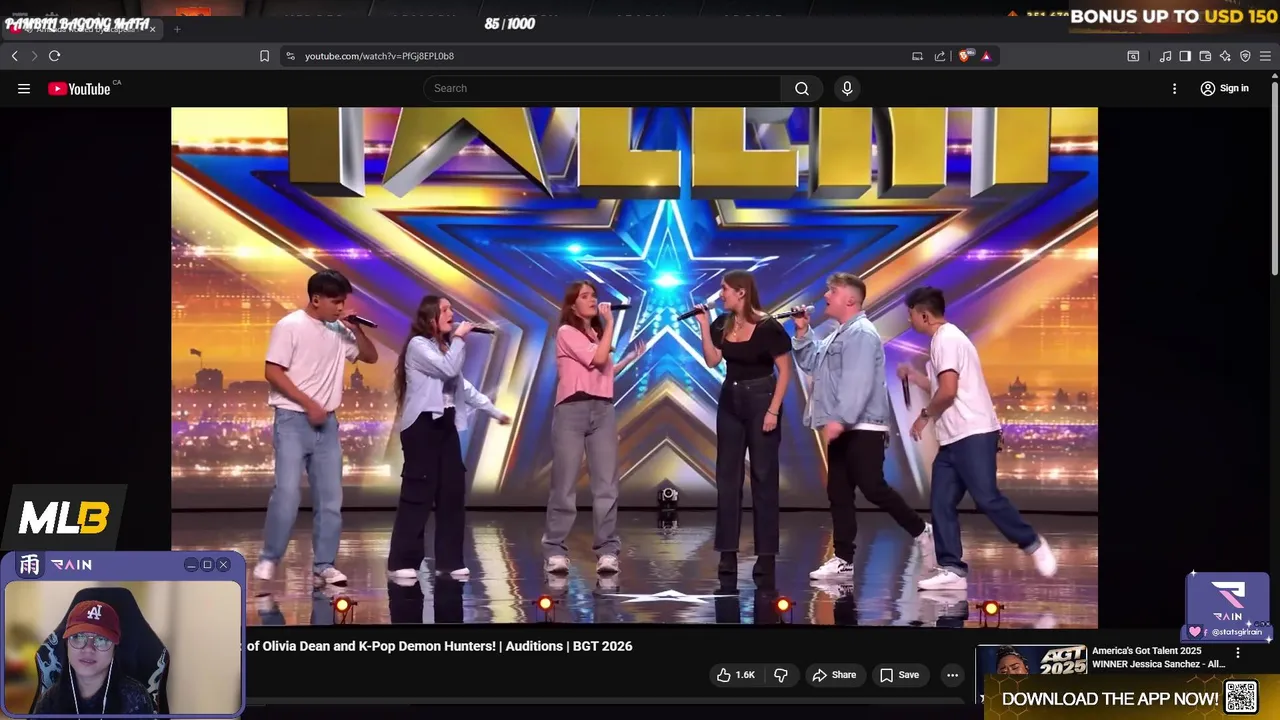This screenshot has height=720, width=1280.
Task: Save the video to a playlist
Action: pyautogui.click(x=899, y=675)
